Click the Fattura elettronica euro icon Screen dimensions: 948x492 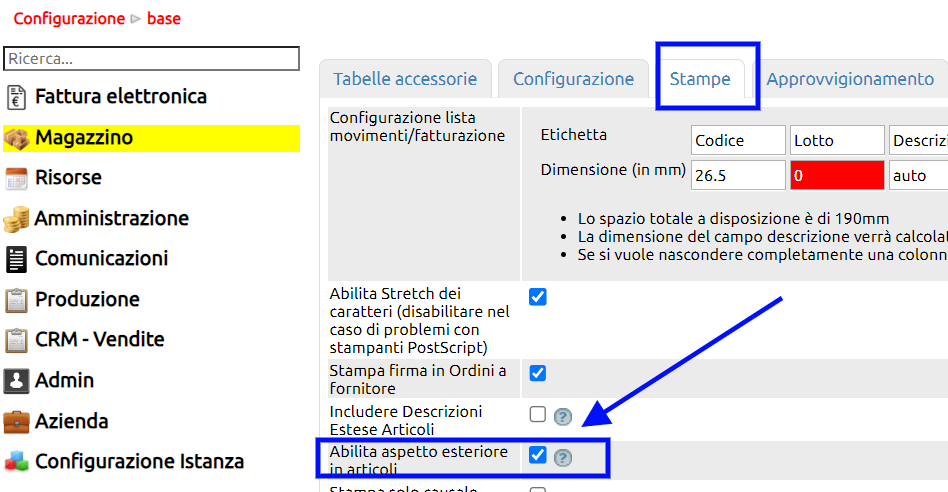point(16,97)
